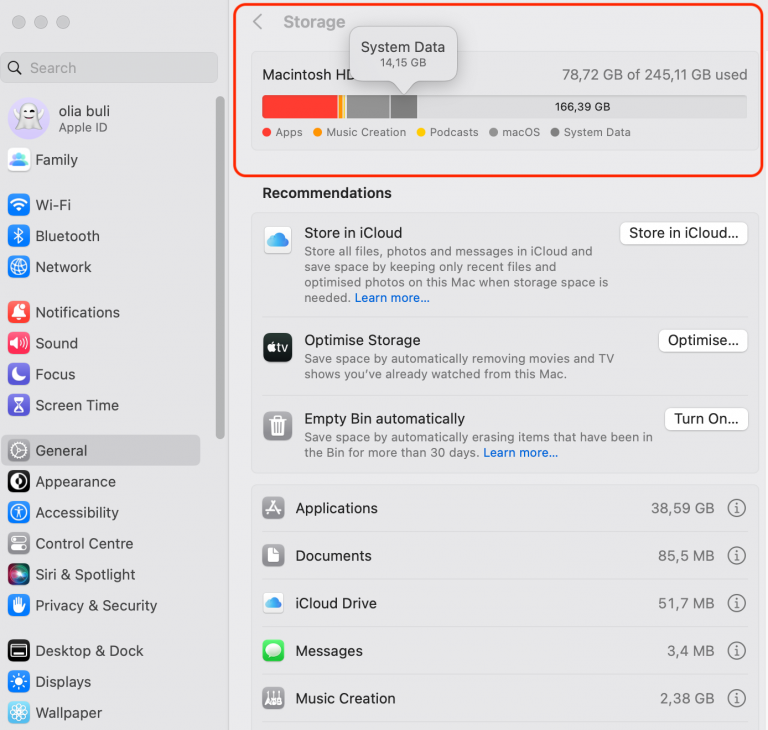Open the Appearance icon in sidebar
The image size is (768, 730).
19,482
